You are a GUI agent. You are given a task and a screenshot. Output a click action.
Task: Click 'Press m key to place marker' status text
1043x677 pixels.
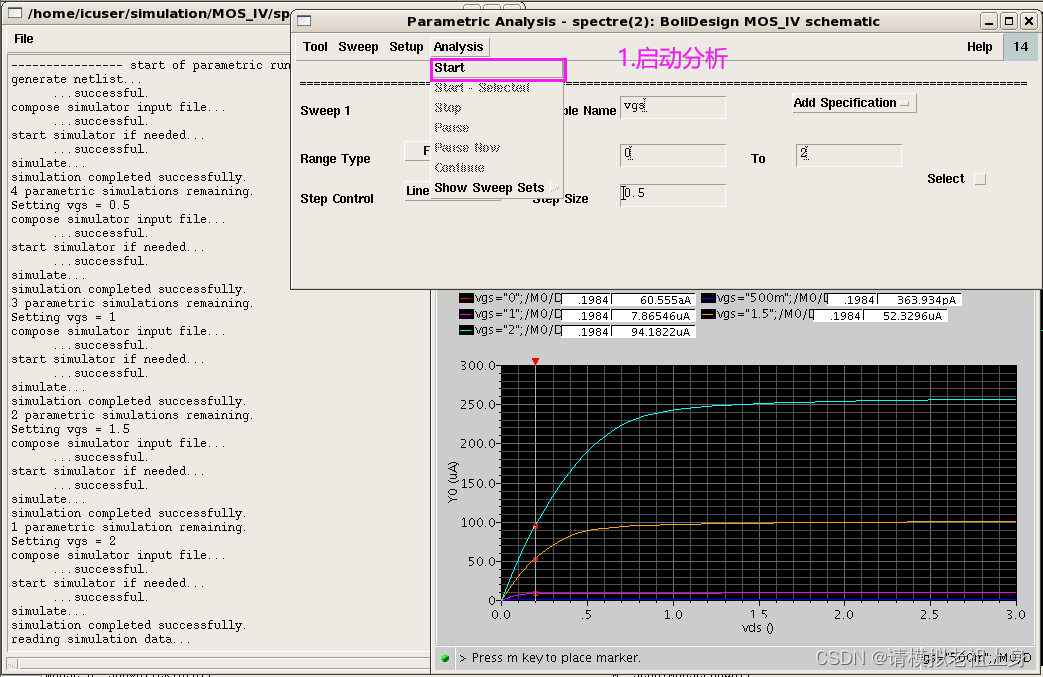(x=556, y=658)
